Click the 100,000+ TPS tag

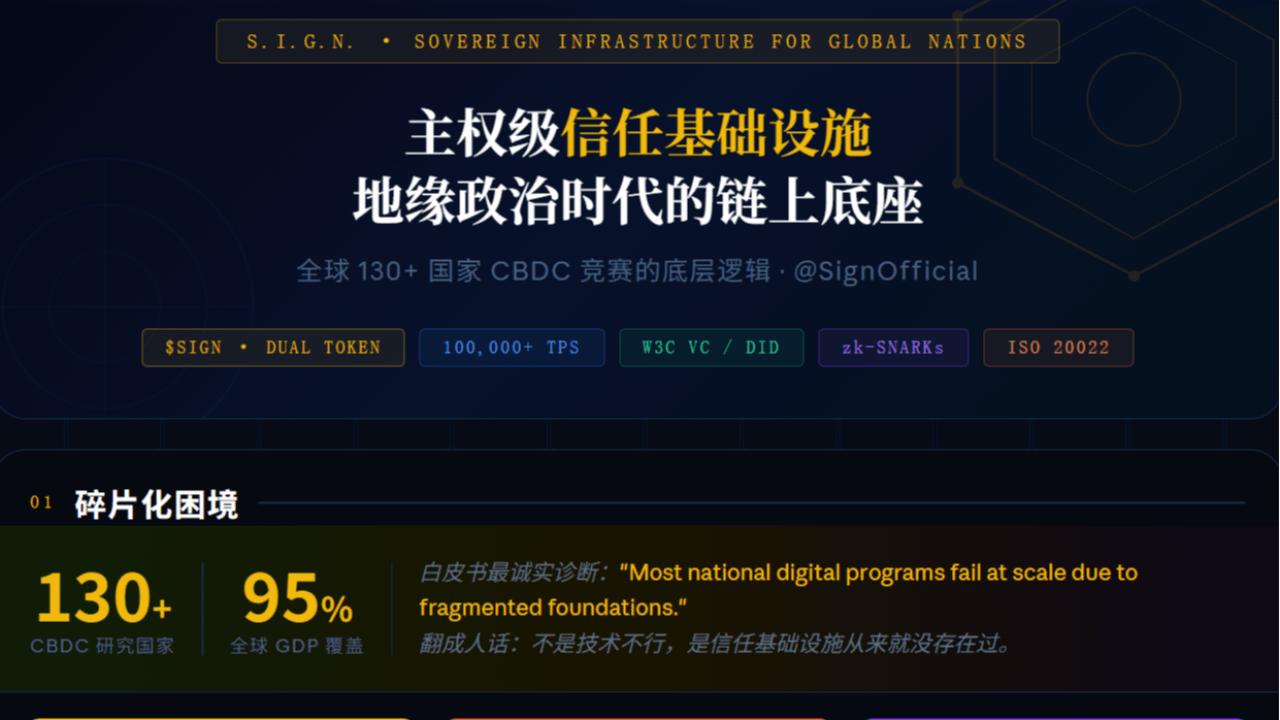click(x=511, y=348)
